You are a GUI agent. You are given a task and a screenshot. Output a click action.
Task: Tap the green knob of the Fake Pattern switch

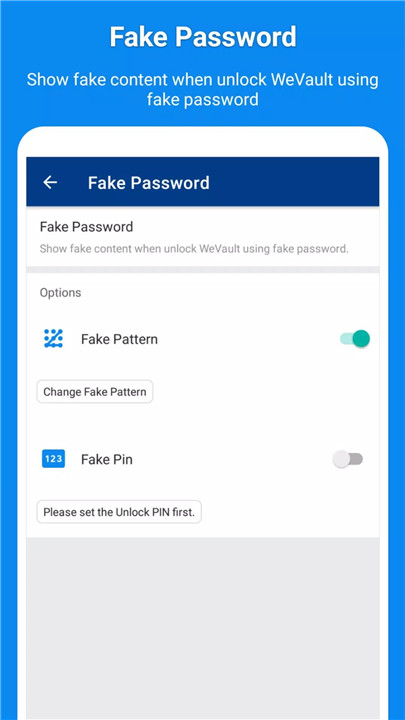[361, 338]
